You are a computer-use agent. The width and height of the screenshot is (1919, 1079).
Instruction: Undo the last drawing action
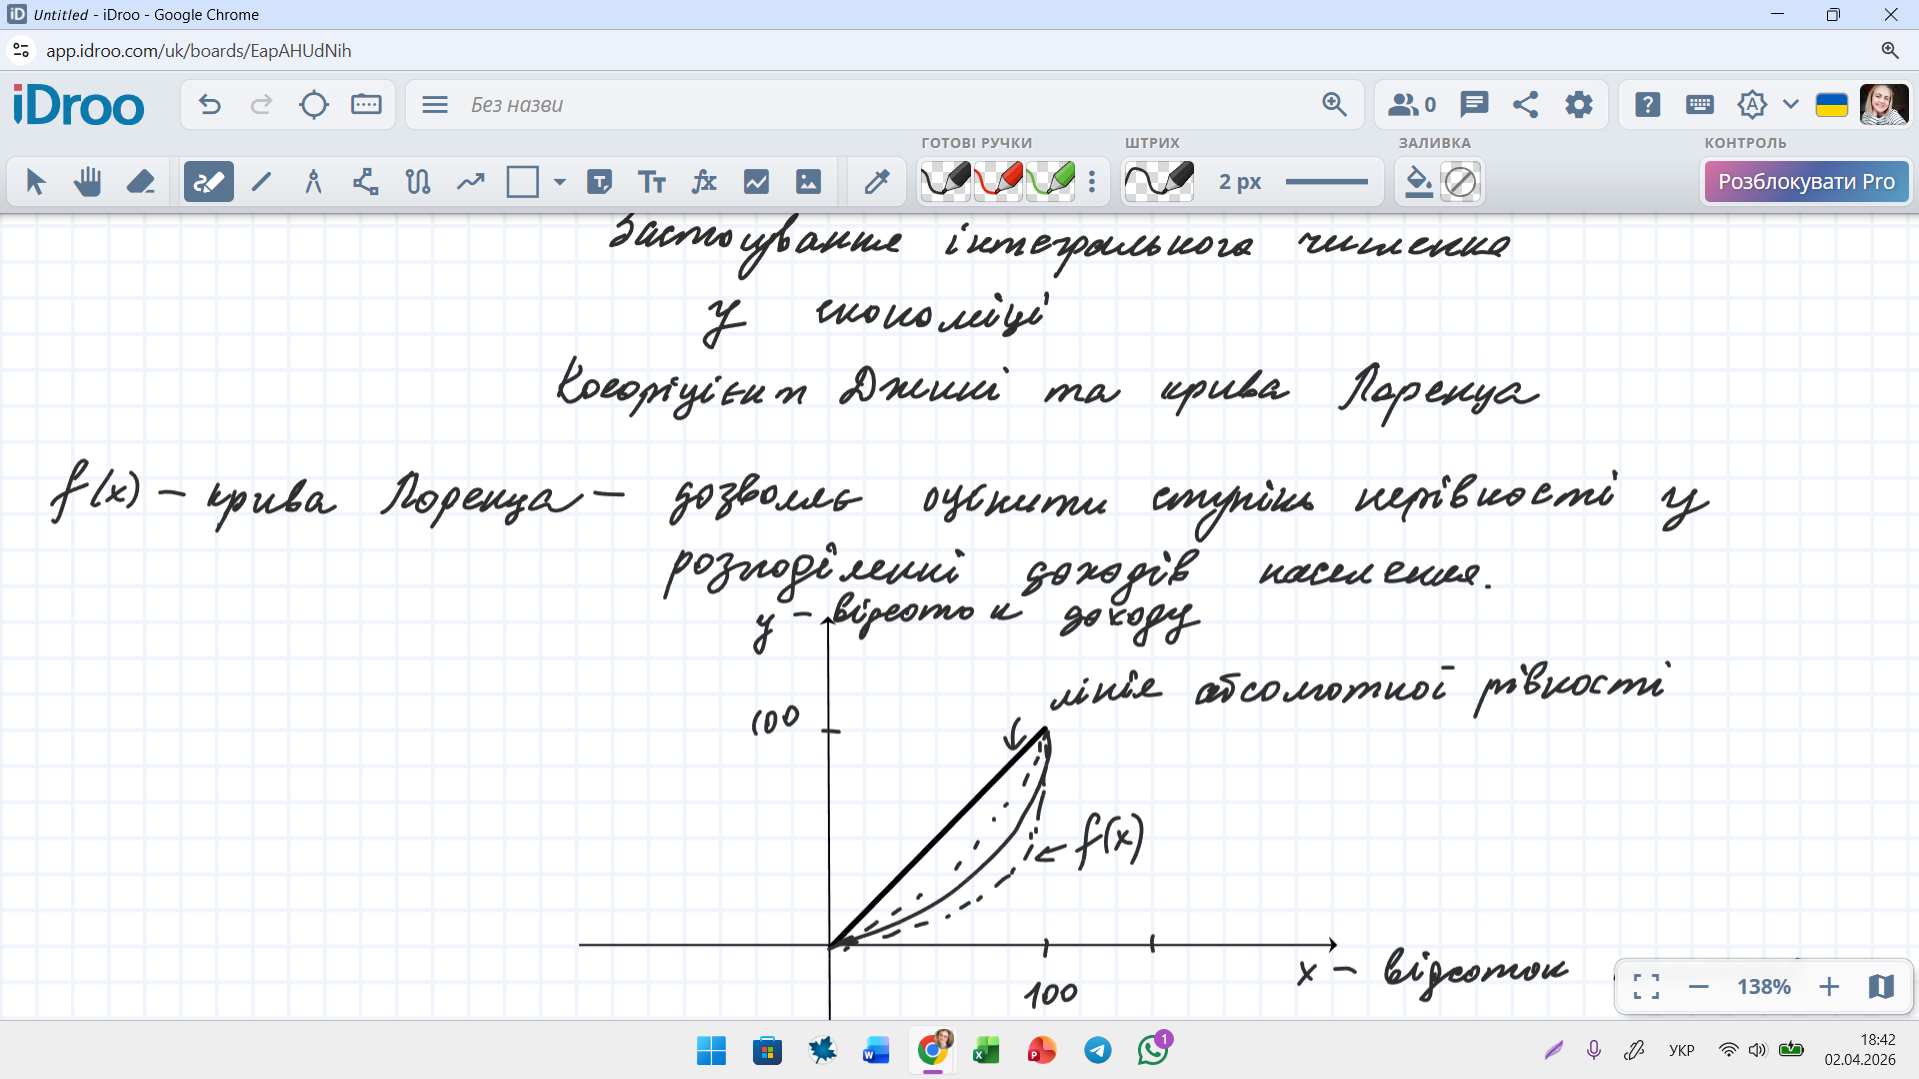[x=210, y=105]
